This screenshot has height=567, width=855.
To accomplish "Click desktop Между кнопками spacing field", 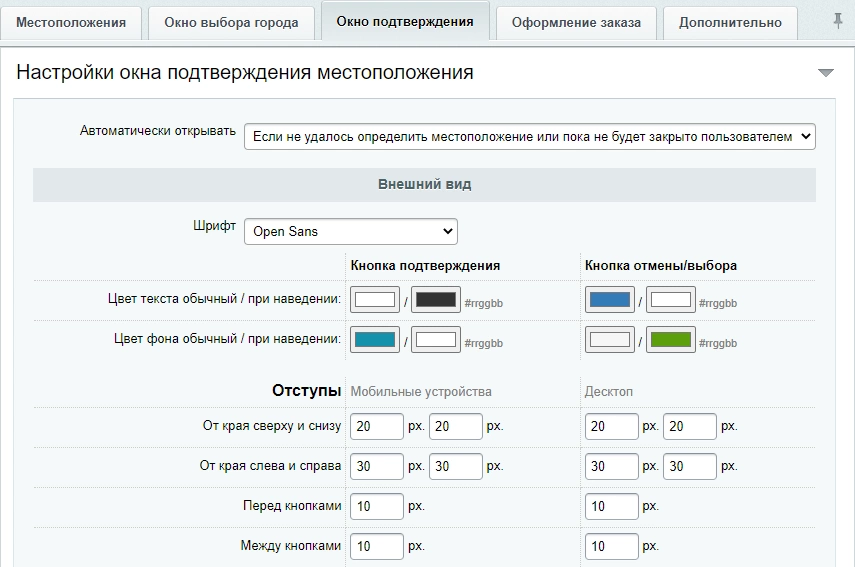I will 611,546.
